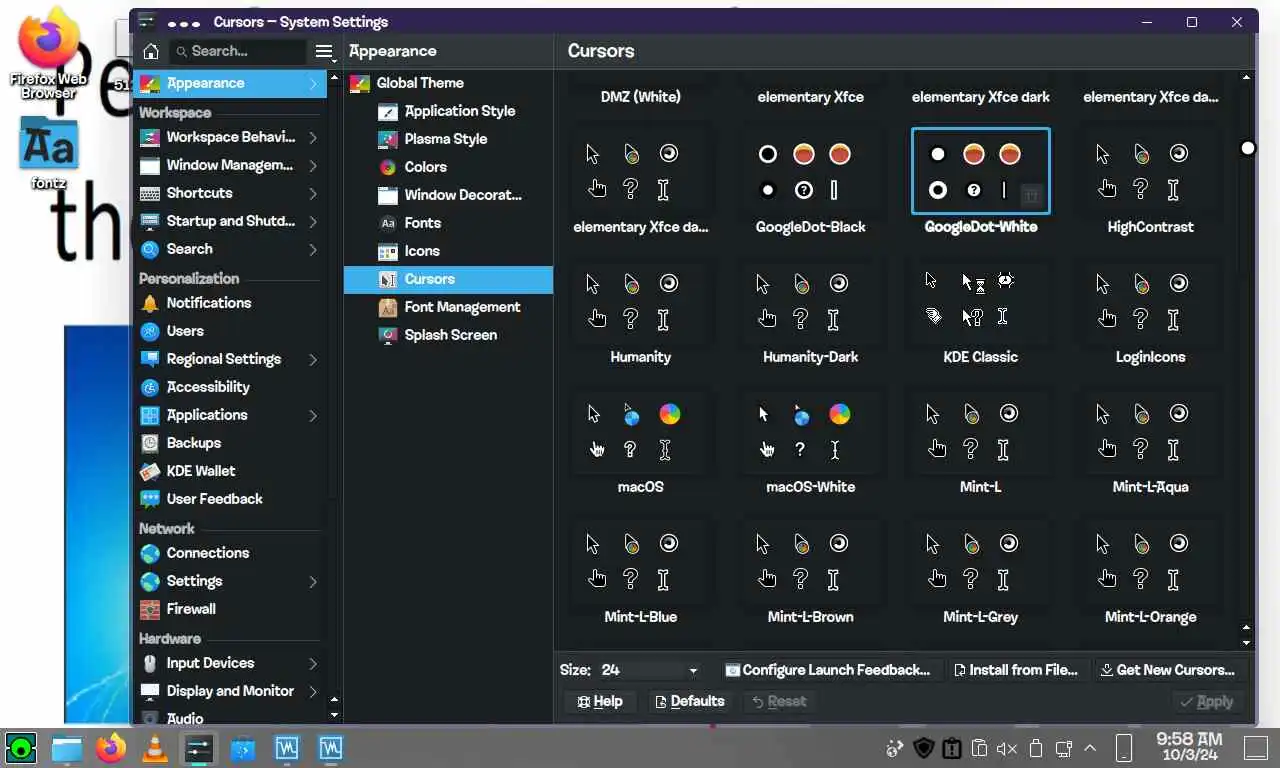Click the Fonts icon
This screenshot has height=768, width=1280.
pyautogui.click(x=388, y=223)
